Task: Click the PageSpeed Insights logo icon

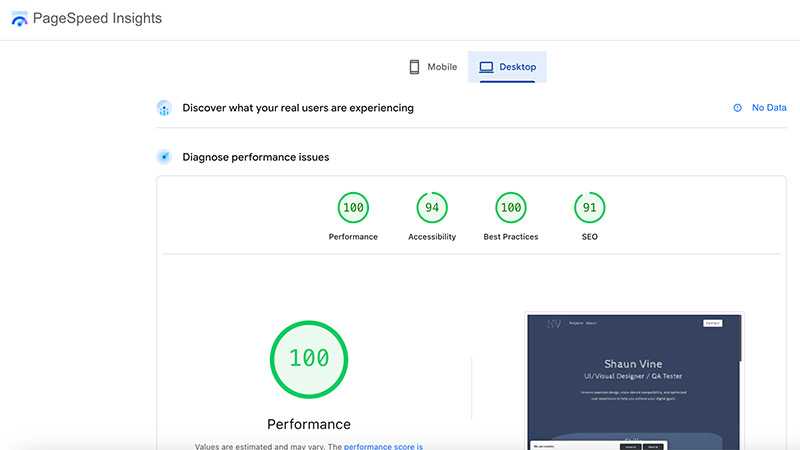Action: click(19, 19)
